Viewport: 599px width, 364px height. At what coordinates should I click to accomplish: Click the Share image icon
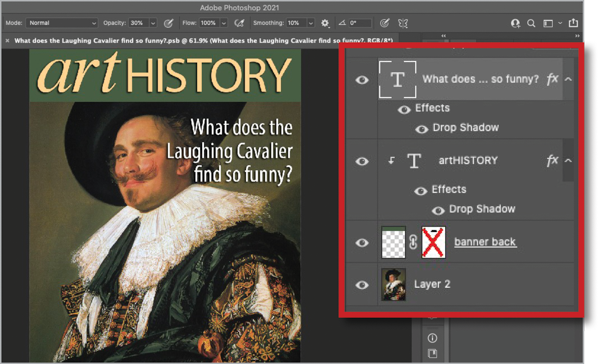(573, 23)
